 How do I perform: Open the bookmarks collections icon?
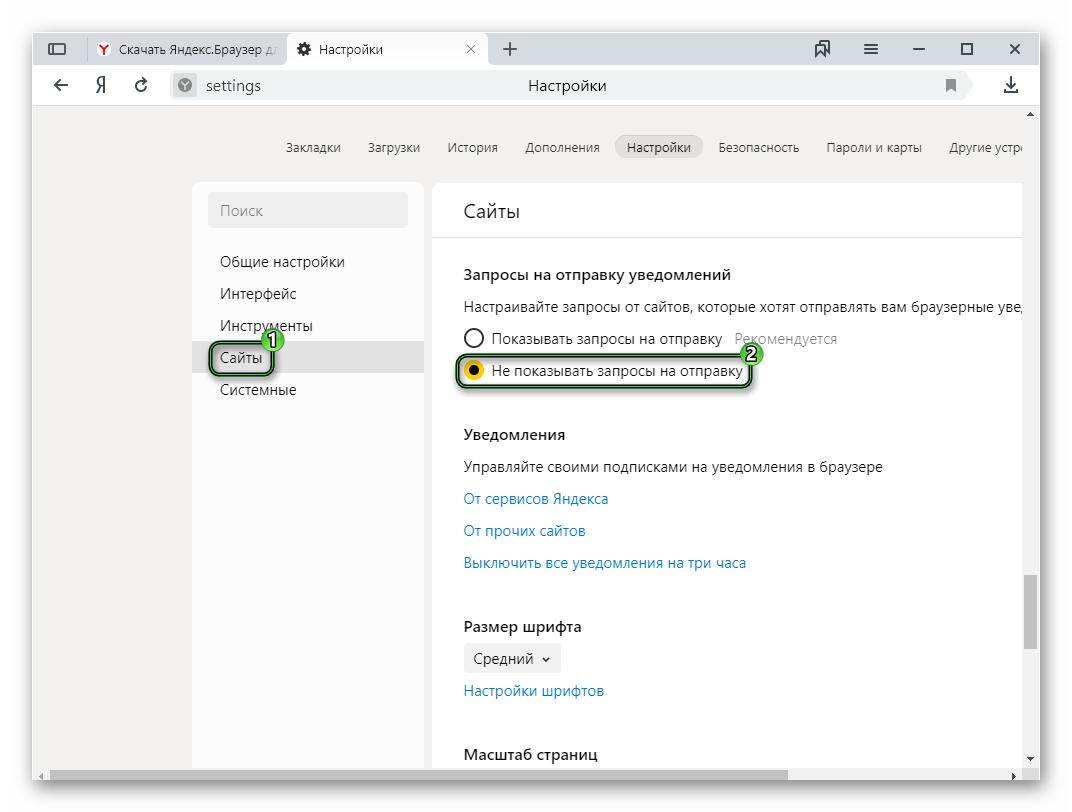click(822, 49)
